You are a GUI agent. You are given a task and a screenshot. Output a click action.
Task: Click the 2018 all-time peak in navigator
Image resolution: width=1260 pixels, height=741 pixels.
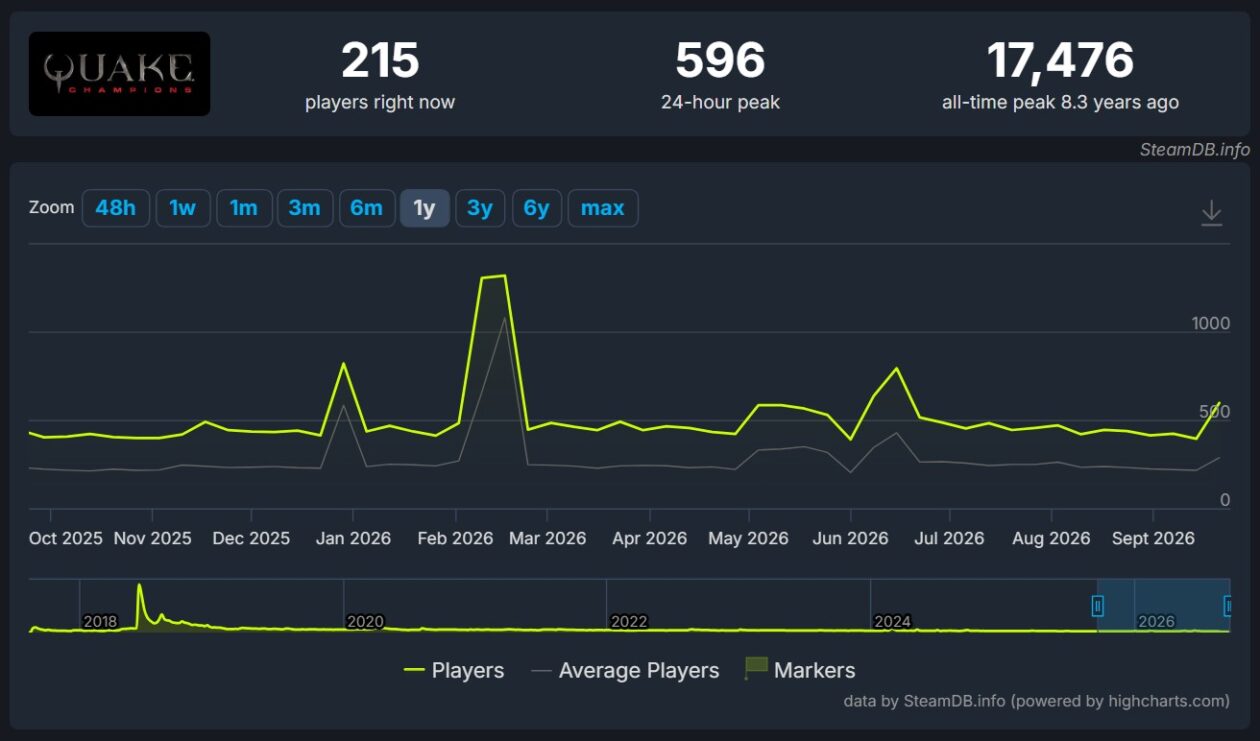tap(139, 585)
